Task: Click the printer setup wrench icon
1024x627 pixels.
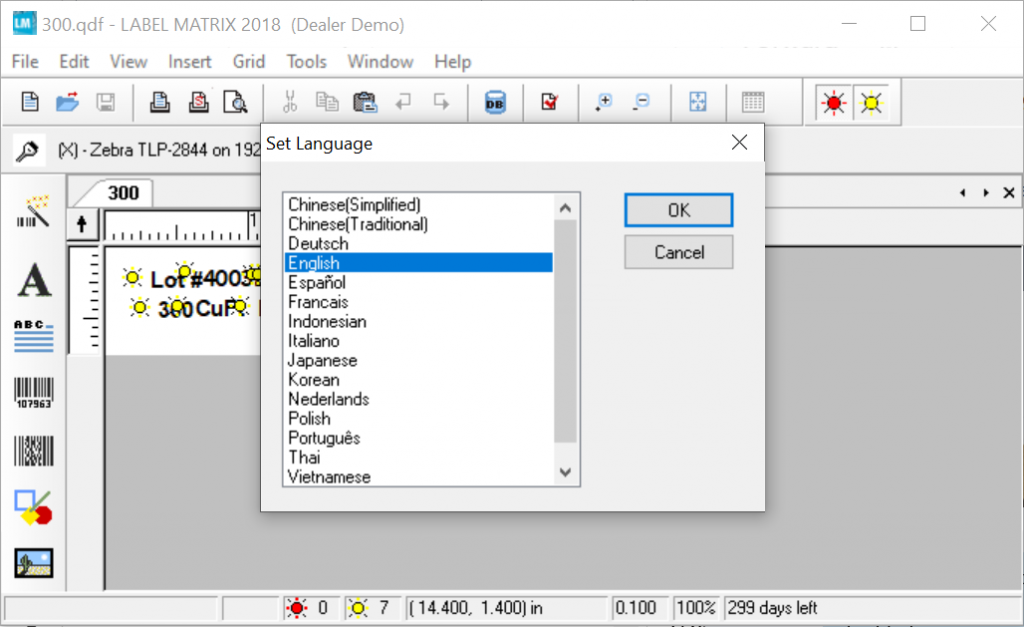Action: click(28, 150)
